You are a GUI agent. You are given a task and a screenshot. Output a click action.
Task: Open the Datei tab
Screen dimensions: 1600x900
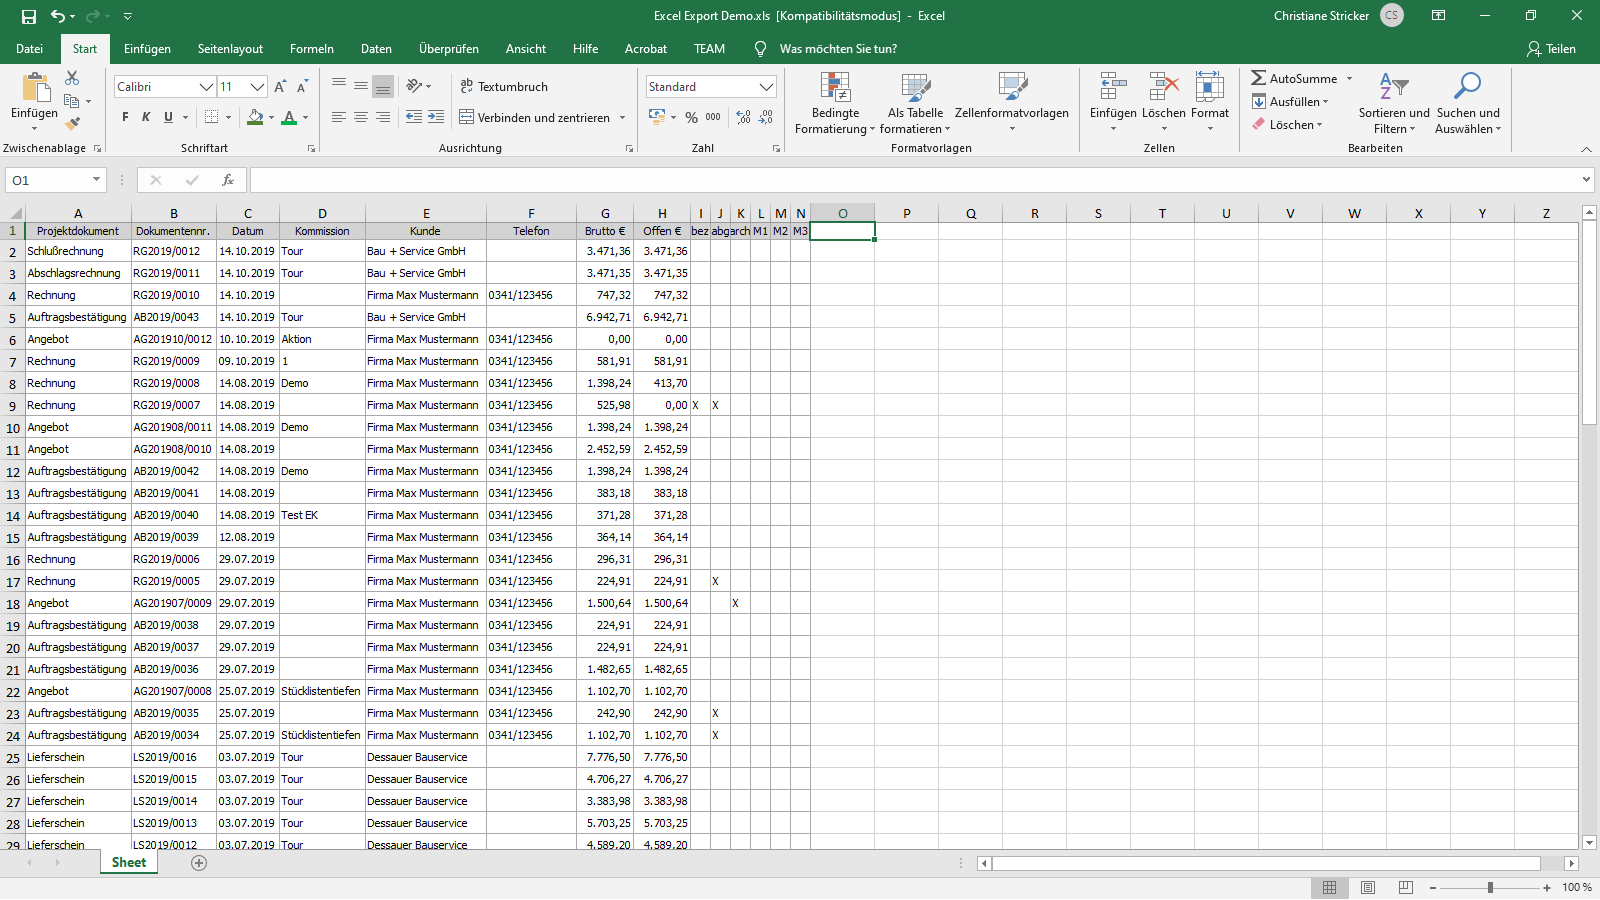[29, 49]
